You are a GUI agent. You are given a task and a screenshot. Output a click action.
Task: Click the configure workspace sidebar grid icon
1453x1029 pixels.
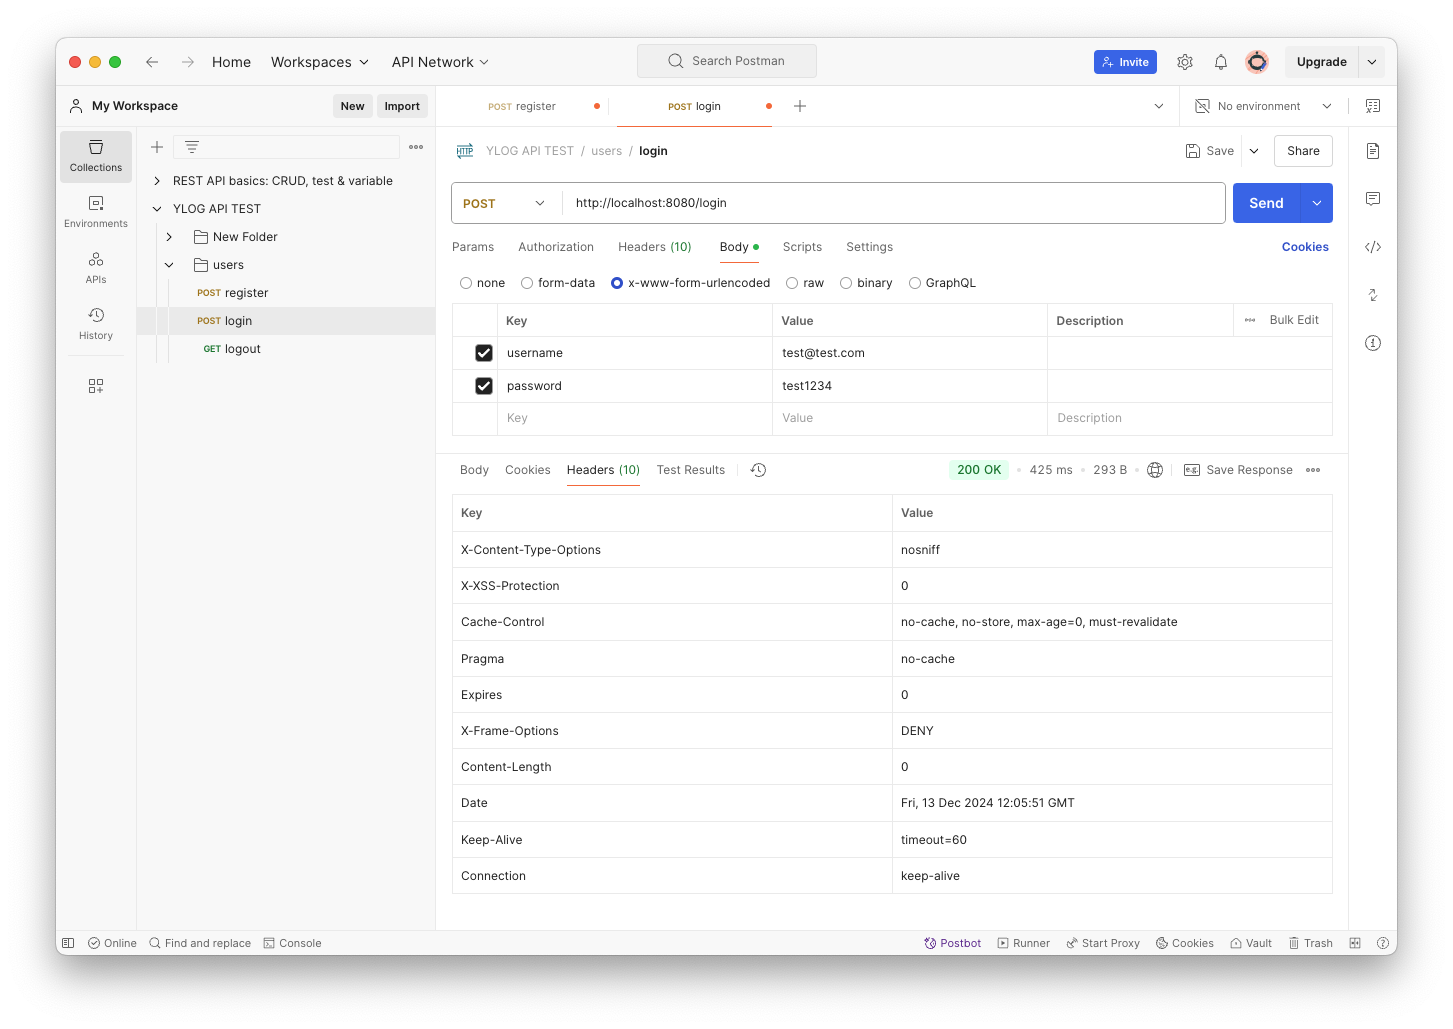pyautogui.click(x=96, y=386)
